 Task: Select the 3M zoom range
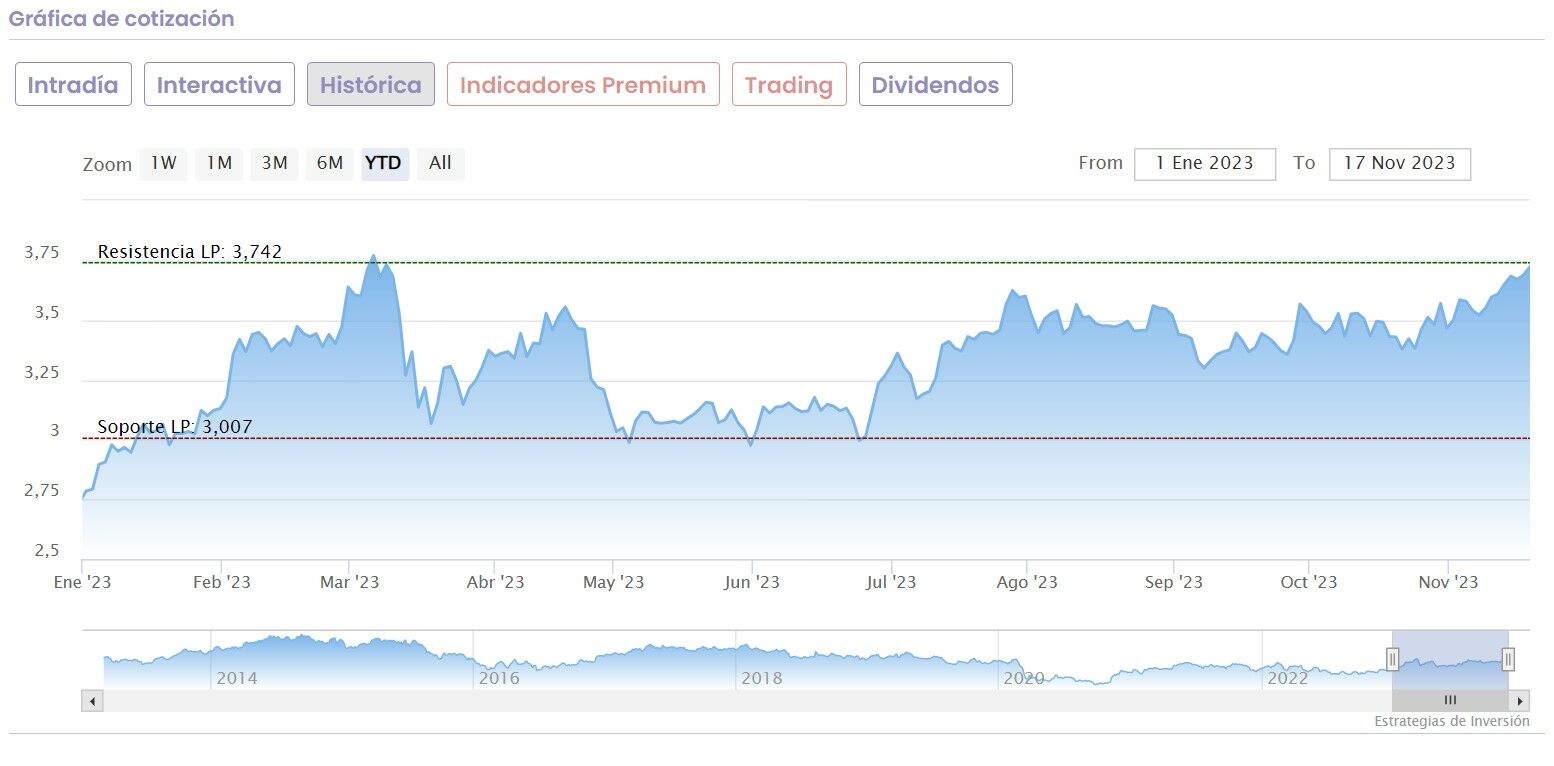[x=274, y=163]
